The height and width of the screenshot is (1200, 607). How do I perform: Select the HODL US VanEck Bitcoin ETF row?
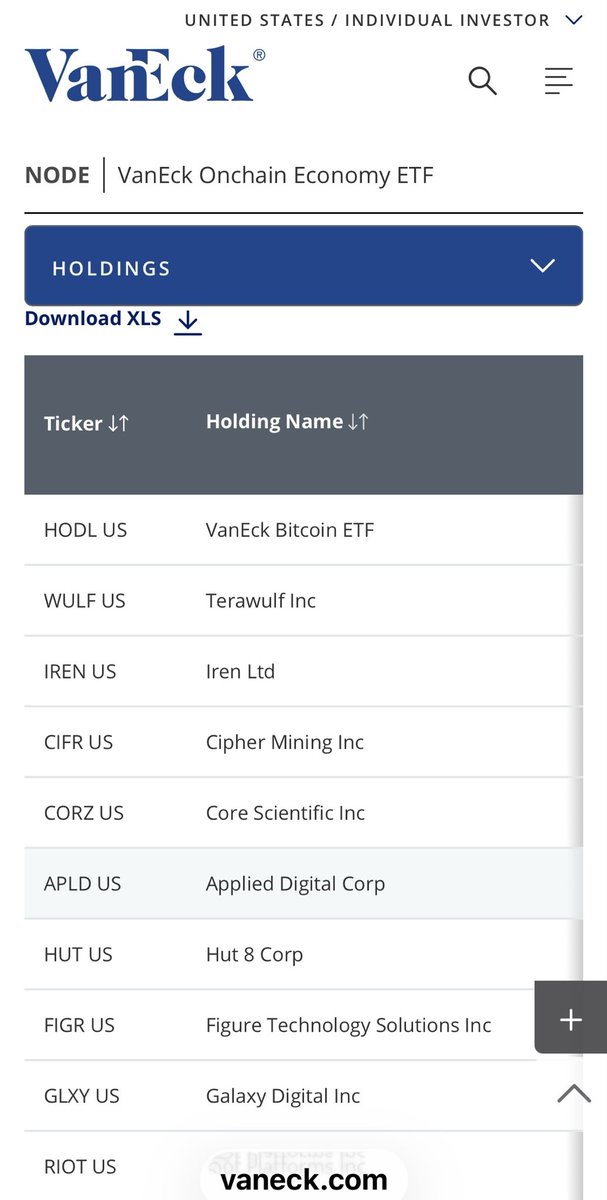tap(290, 530)
